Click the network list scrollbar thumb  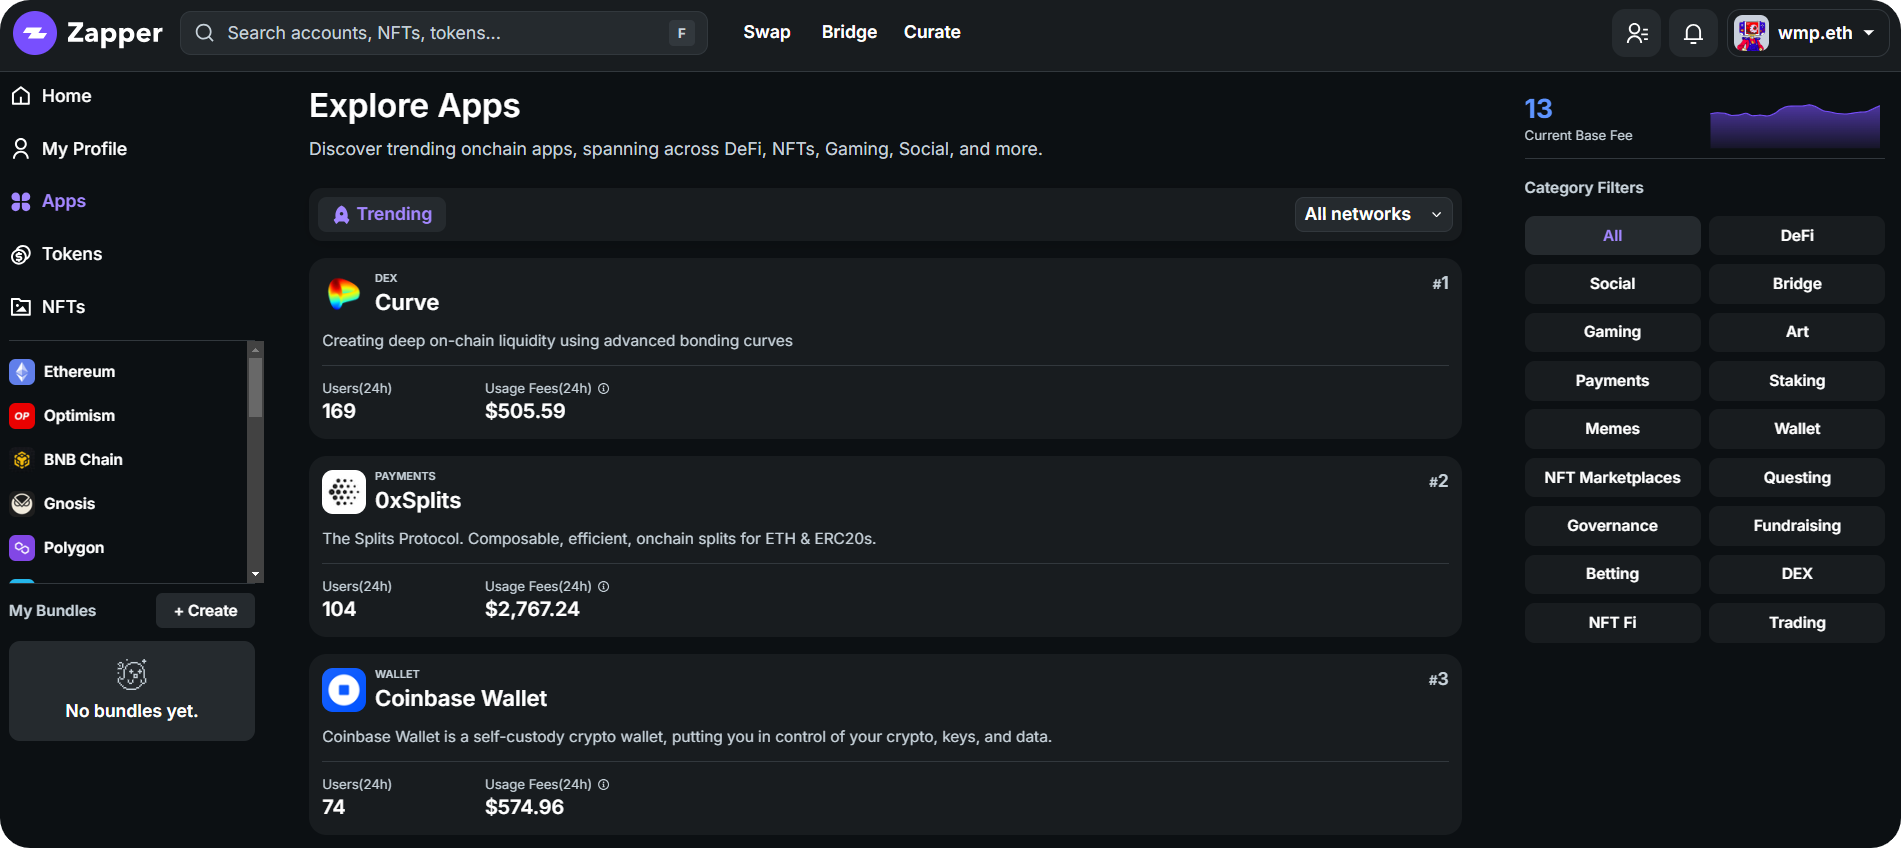256,387
